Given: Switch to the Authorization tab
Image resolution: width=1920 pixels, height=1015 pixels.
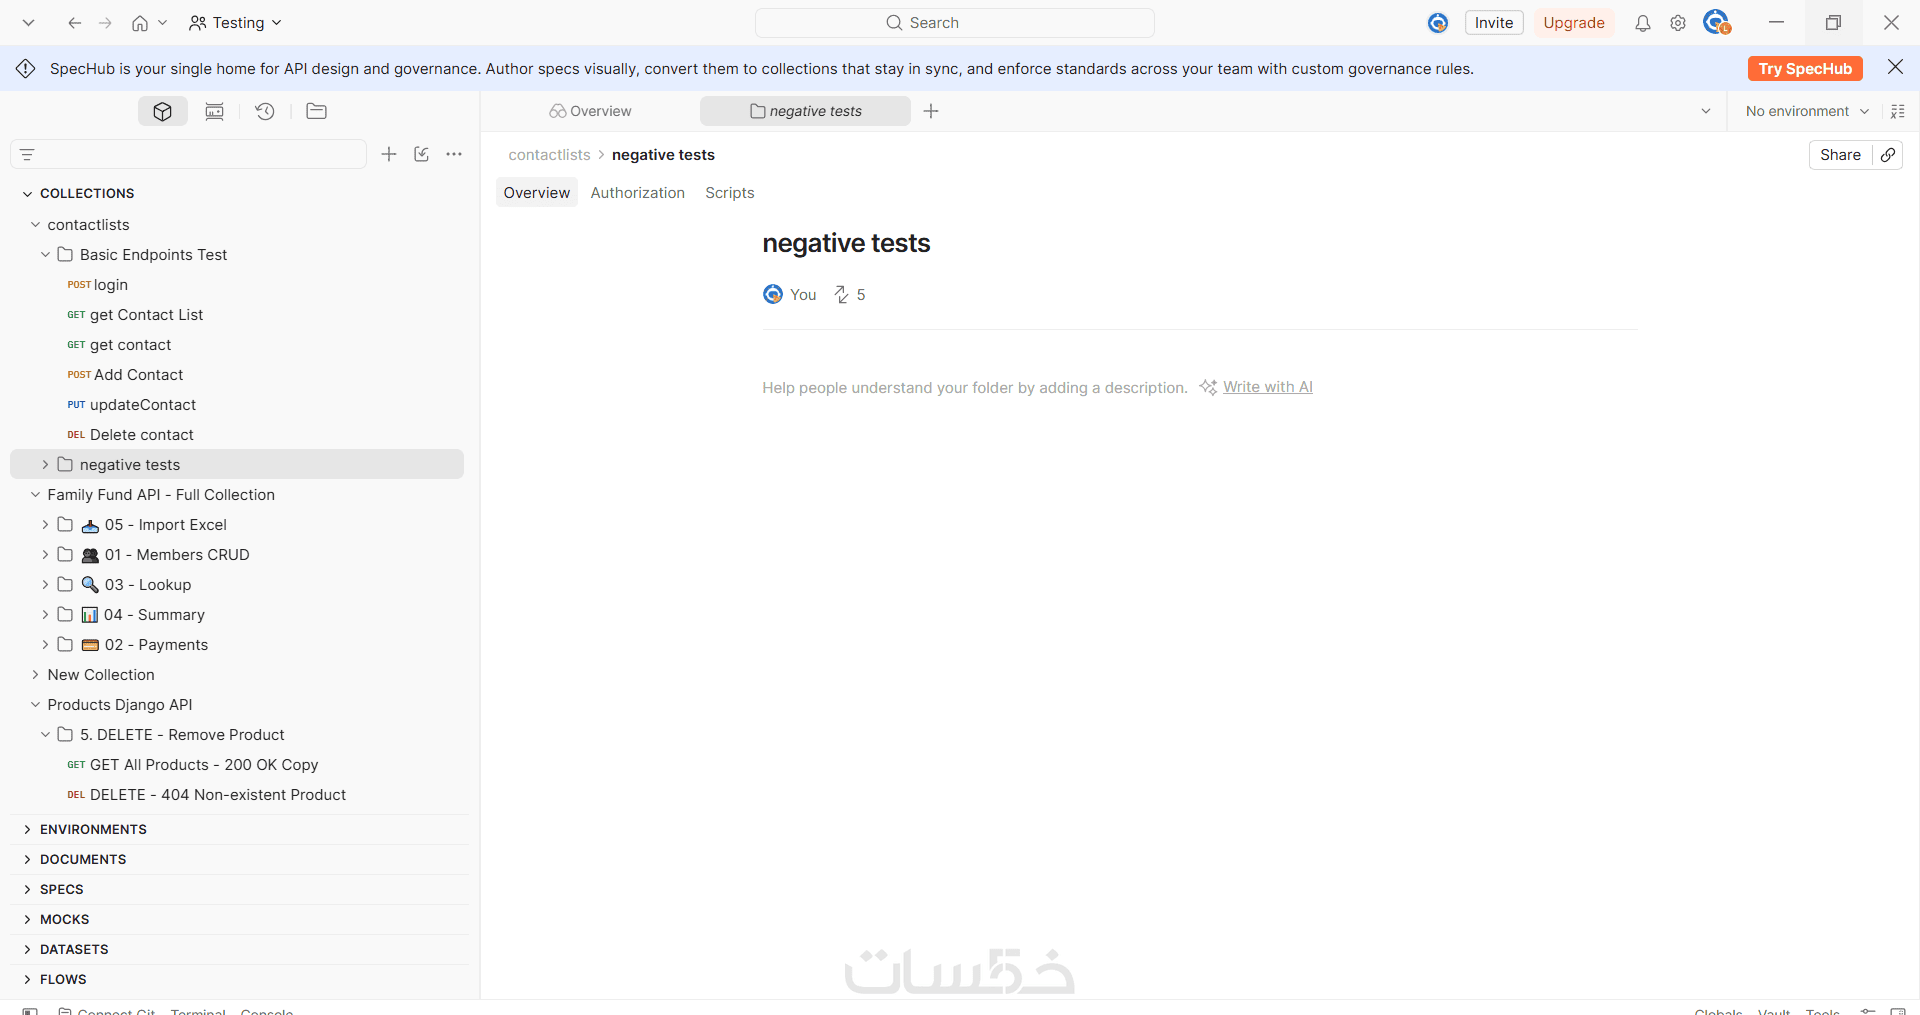Looking at the screenshot, I should click(x=638, y=193).
